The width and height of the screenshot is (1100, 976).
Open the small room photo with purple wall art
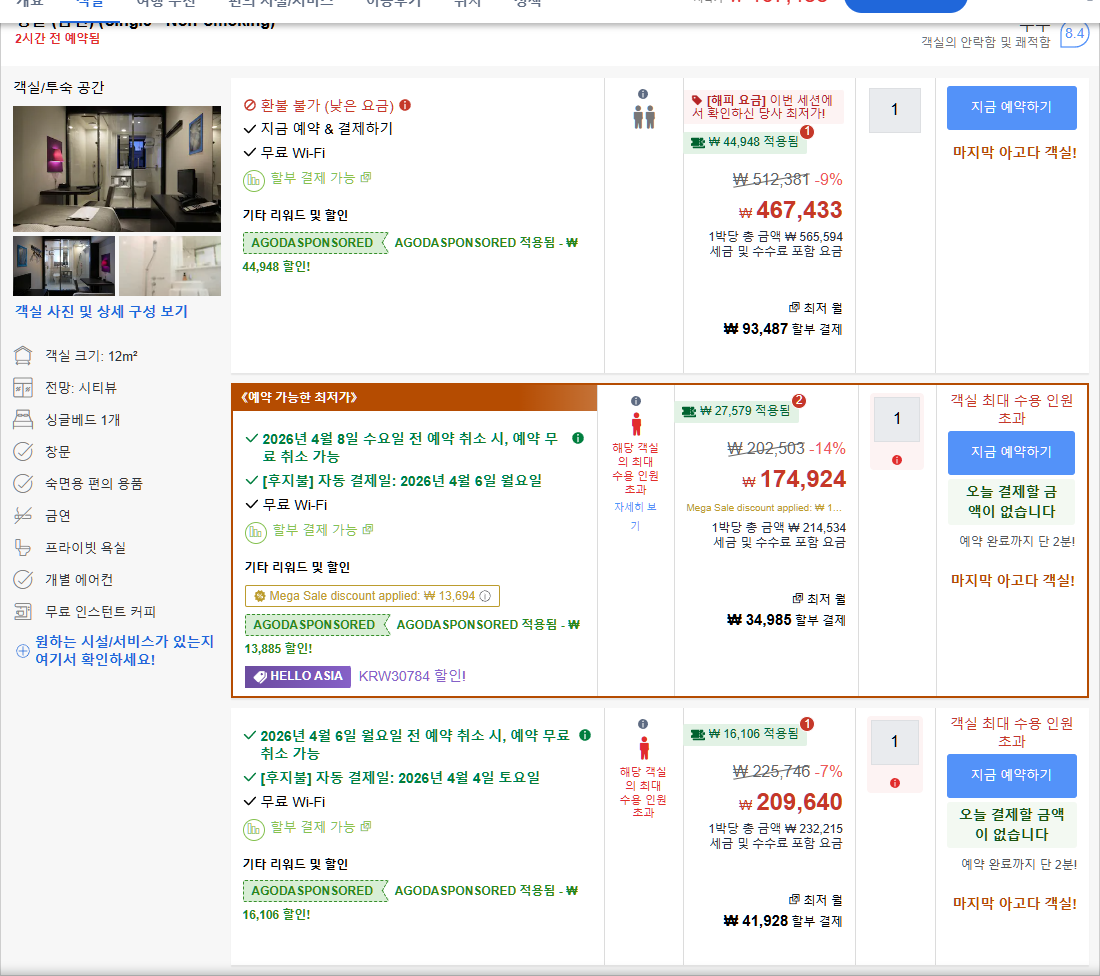tap(64, 266)
